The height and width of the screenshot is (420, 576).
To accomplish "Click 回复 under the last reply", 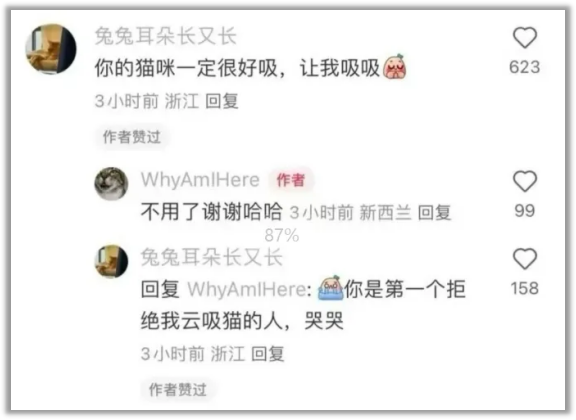I will (x=268, y=354).
